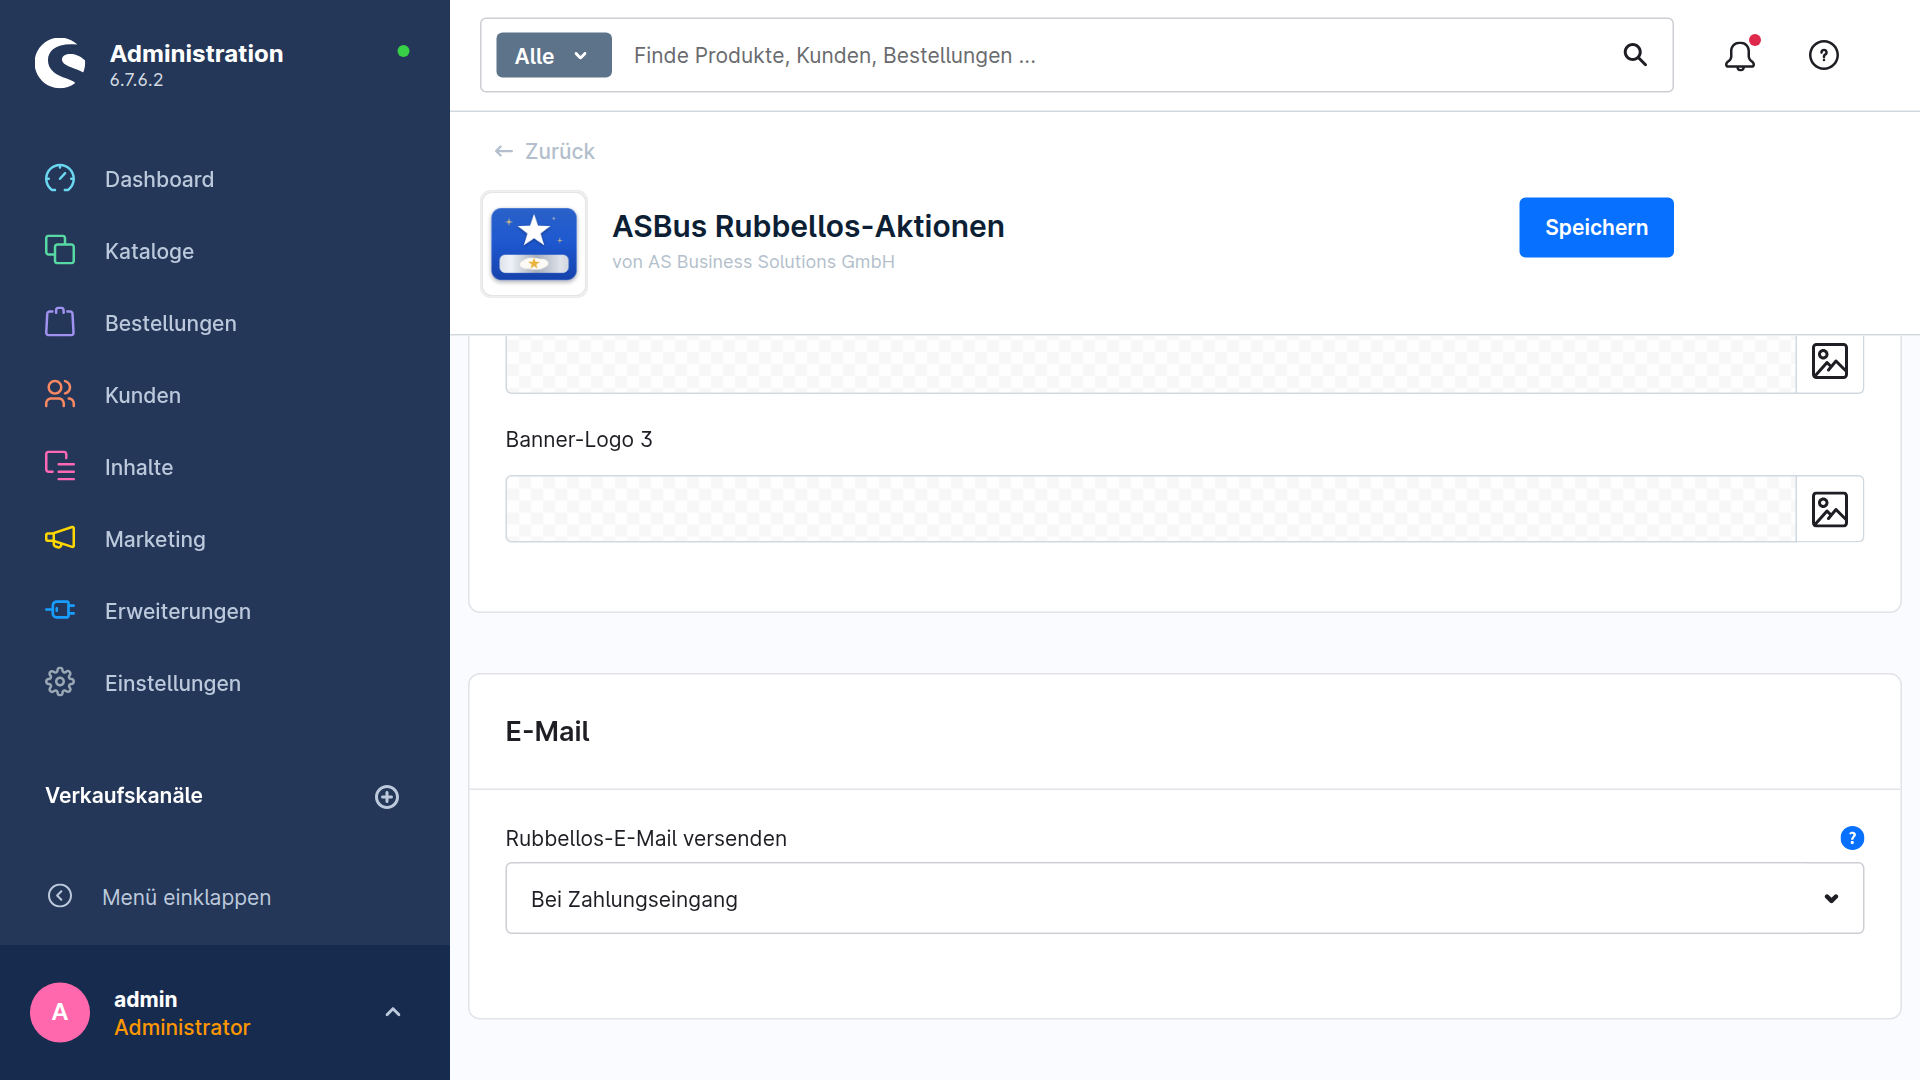Click the version number 6.7.6.2
Viewport: 1920px width, 1080px height.
pyautogui.click(x=136, y=80)
